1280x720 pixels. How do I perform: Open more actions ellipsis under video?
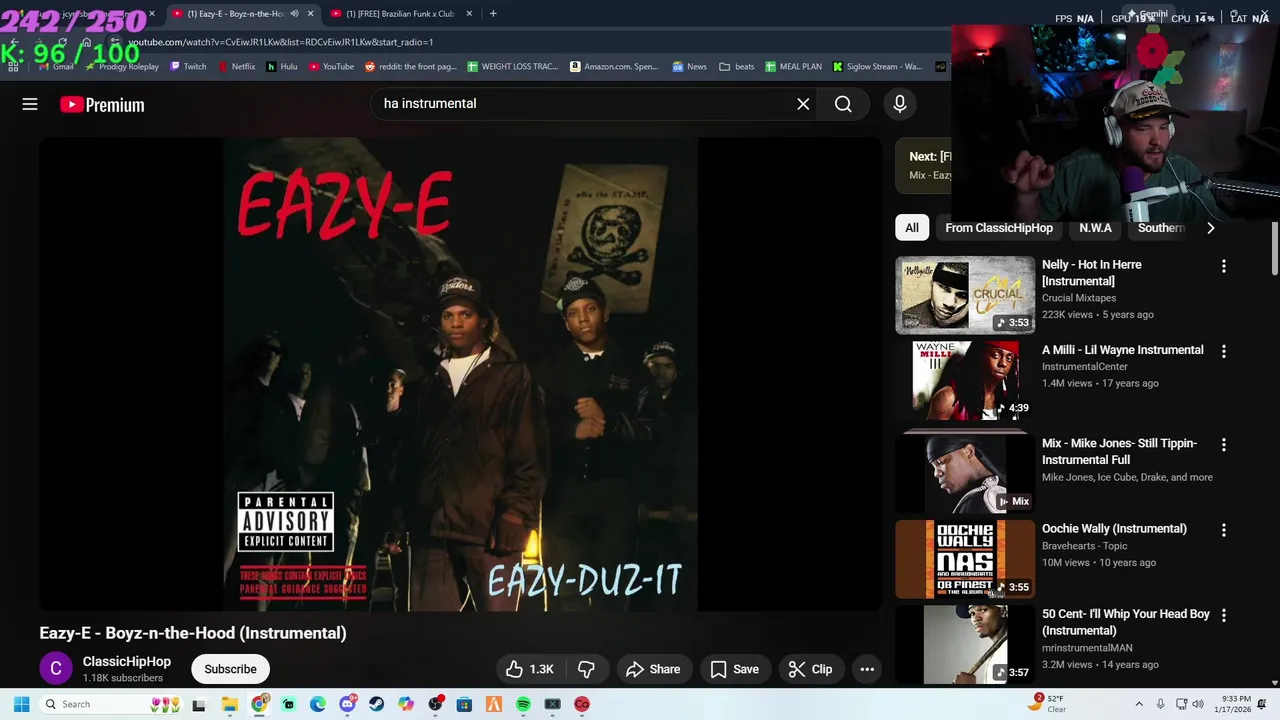(x=867, y=669)
